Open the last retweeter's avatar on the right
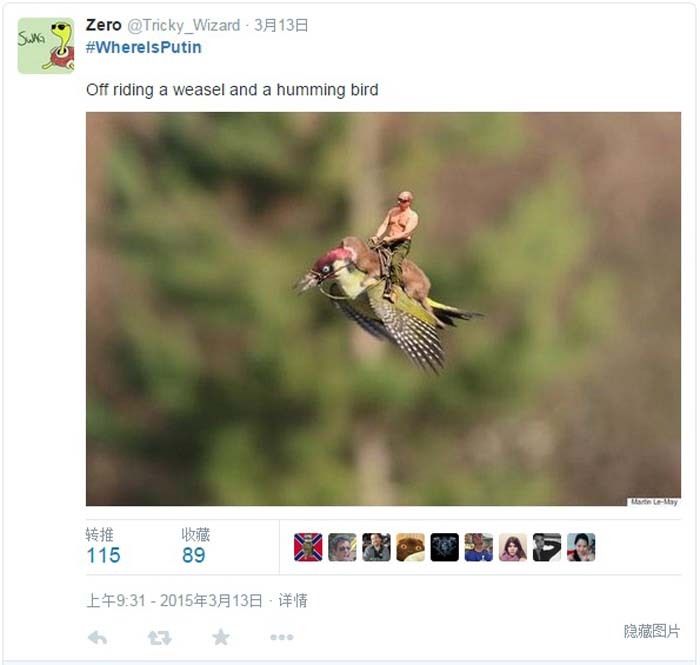The height and width of the screenshot is (665, 700). click(581, 547)
